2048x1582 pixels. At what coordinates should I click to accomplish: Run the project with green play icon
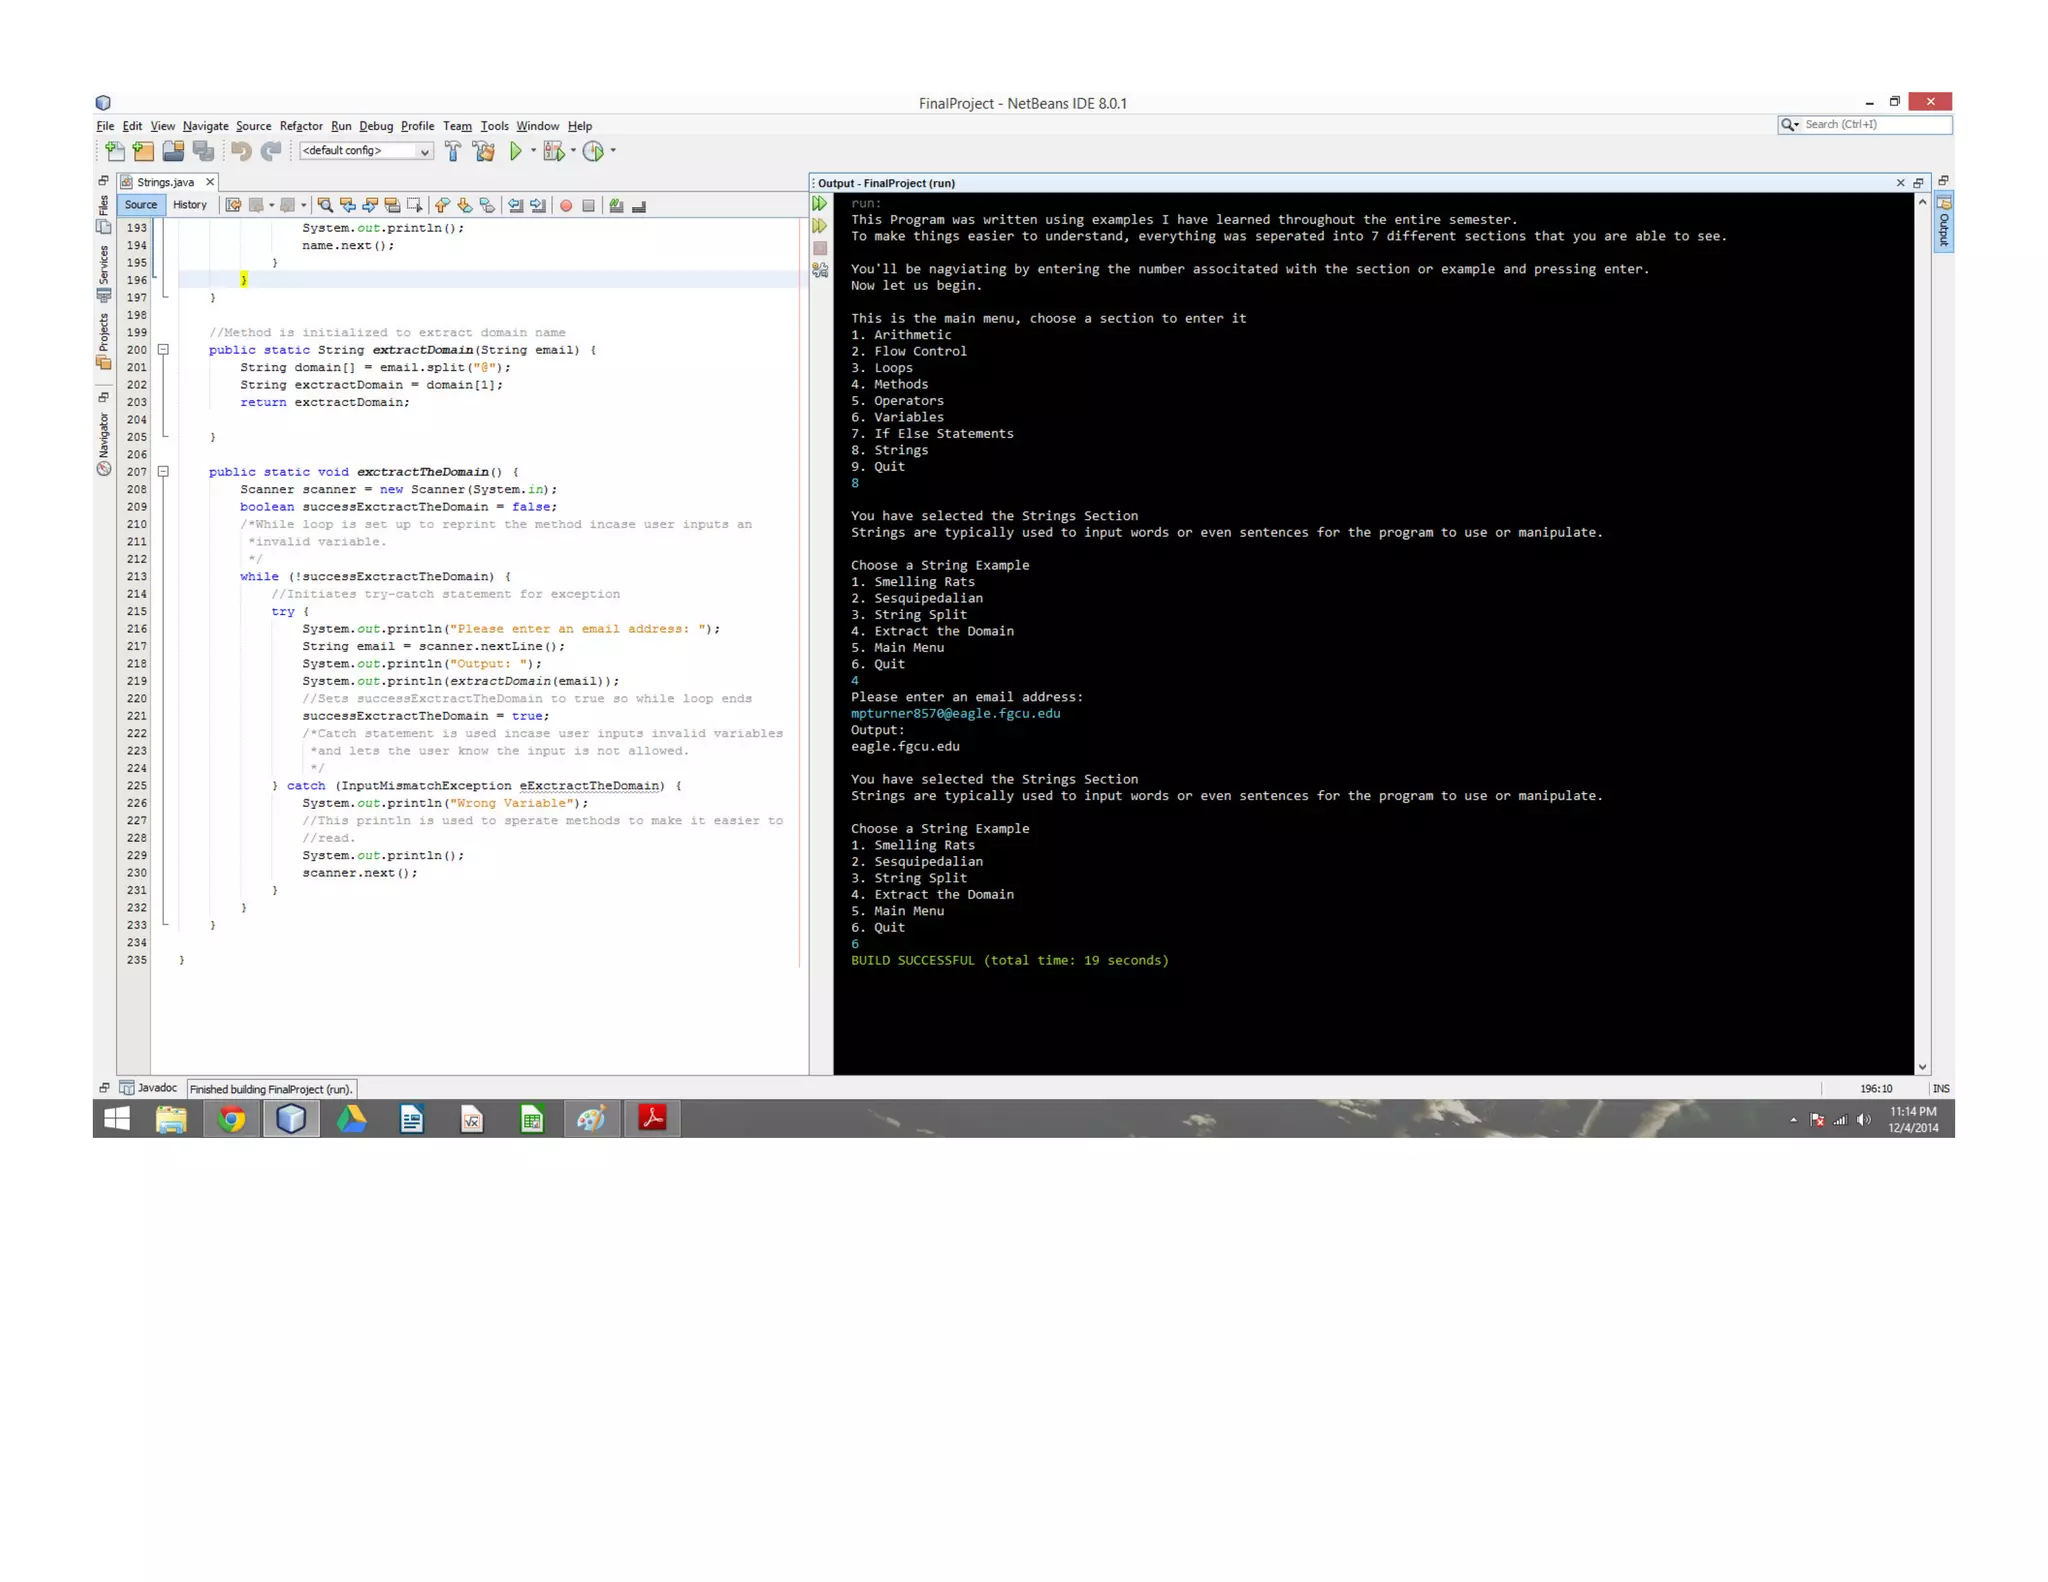tap(516, 151)
